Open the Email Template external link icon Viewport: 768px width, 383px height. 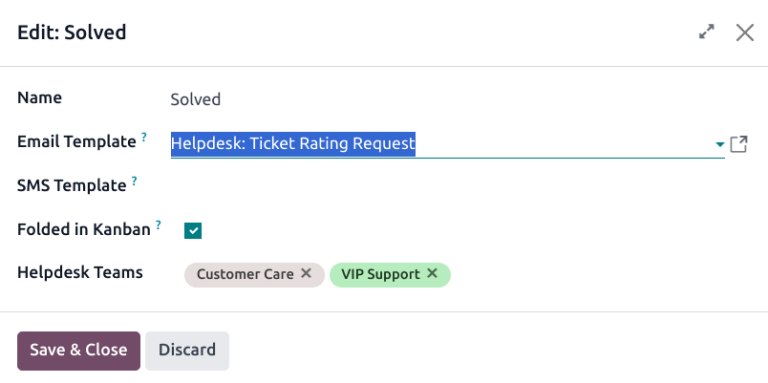(739, 144)
